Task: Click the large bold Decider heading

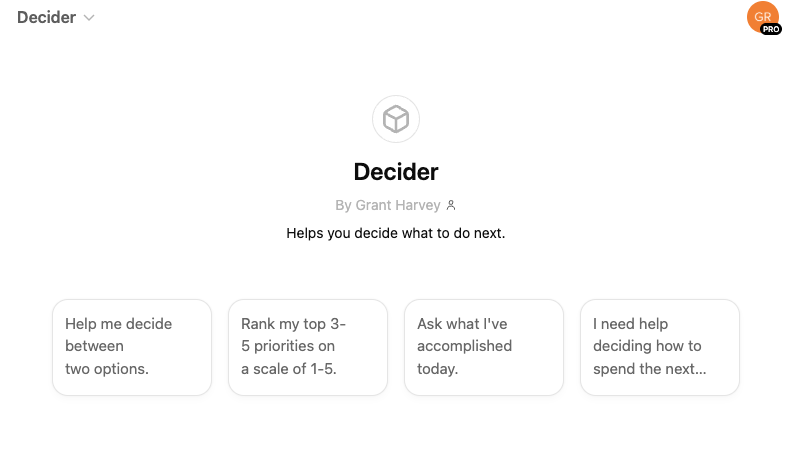Action: [x=396, y=171]
